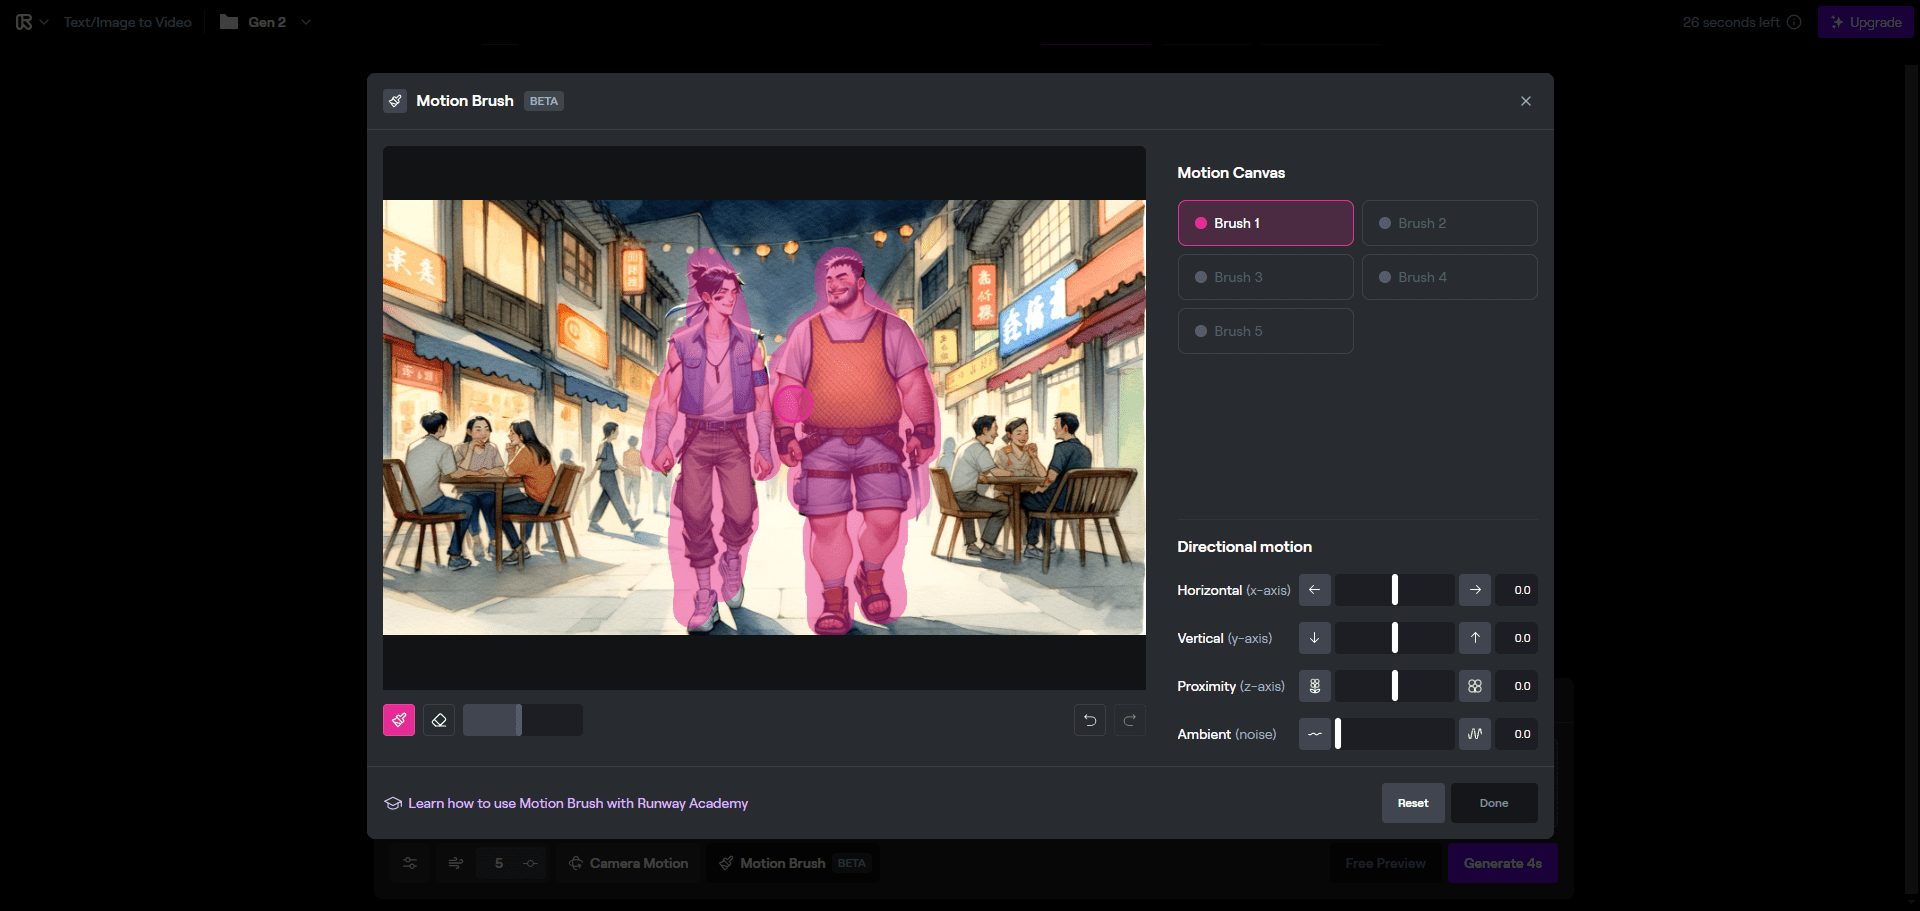
Task: Open Learn how to use Motion Brush link
Action: point(577,803)
